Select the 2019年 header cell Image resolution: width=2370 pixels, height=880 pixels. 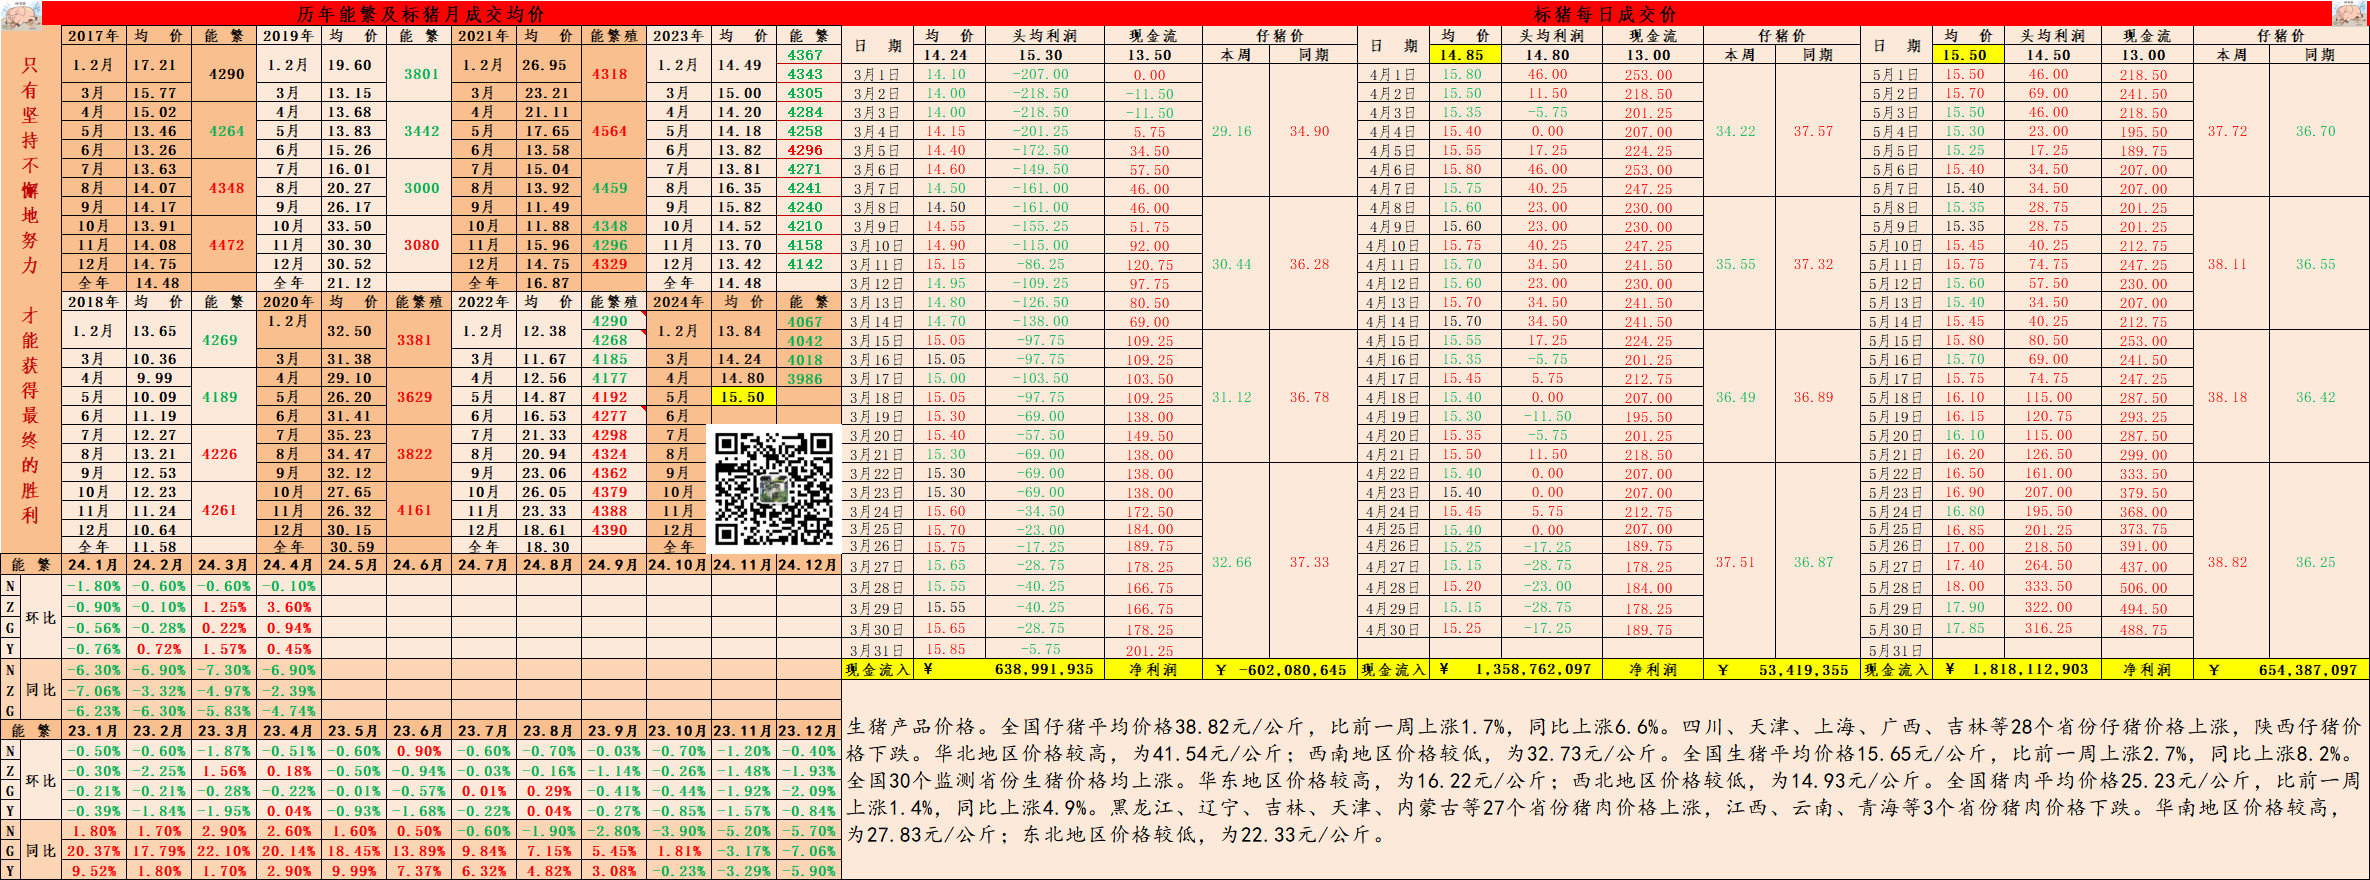pyautogui.click(x=289, y=36)
